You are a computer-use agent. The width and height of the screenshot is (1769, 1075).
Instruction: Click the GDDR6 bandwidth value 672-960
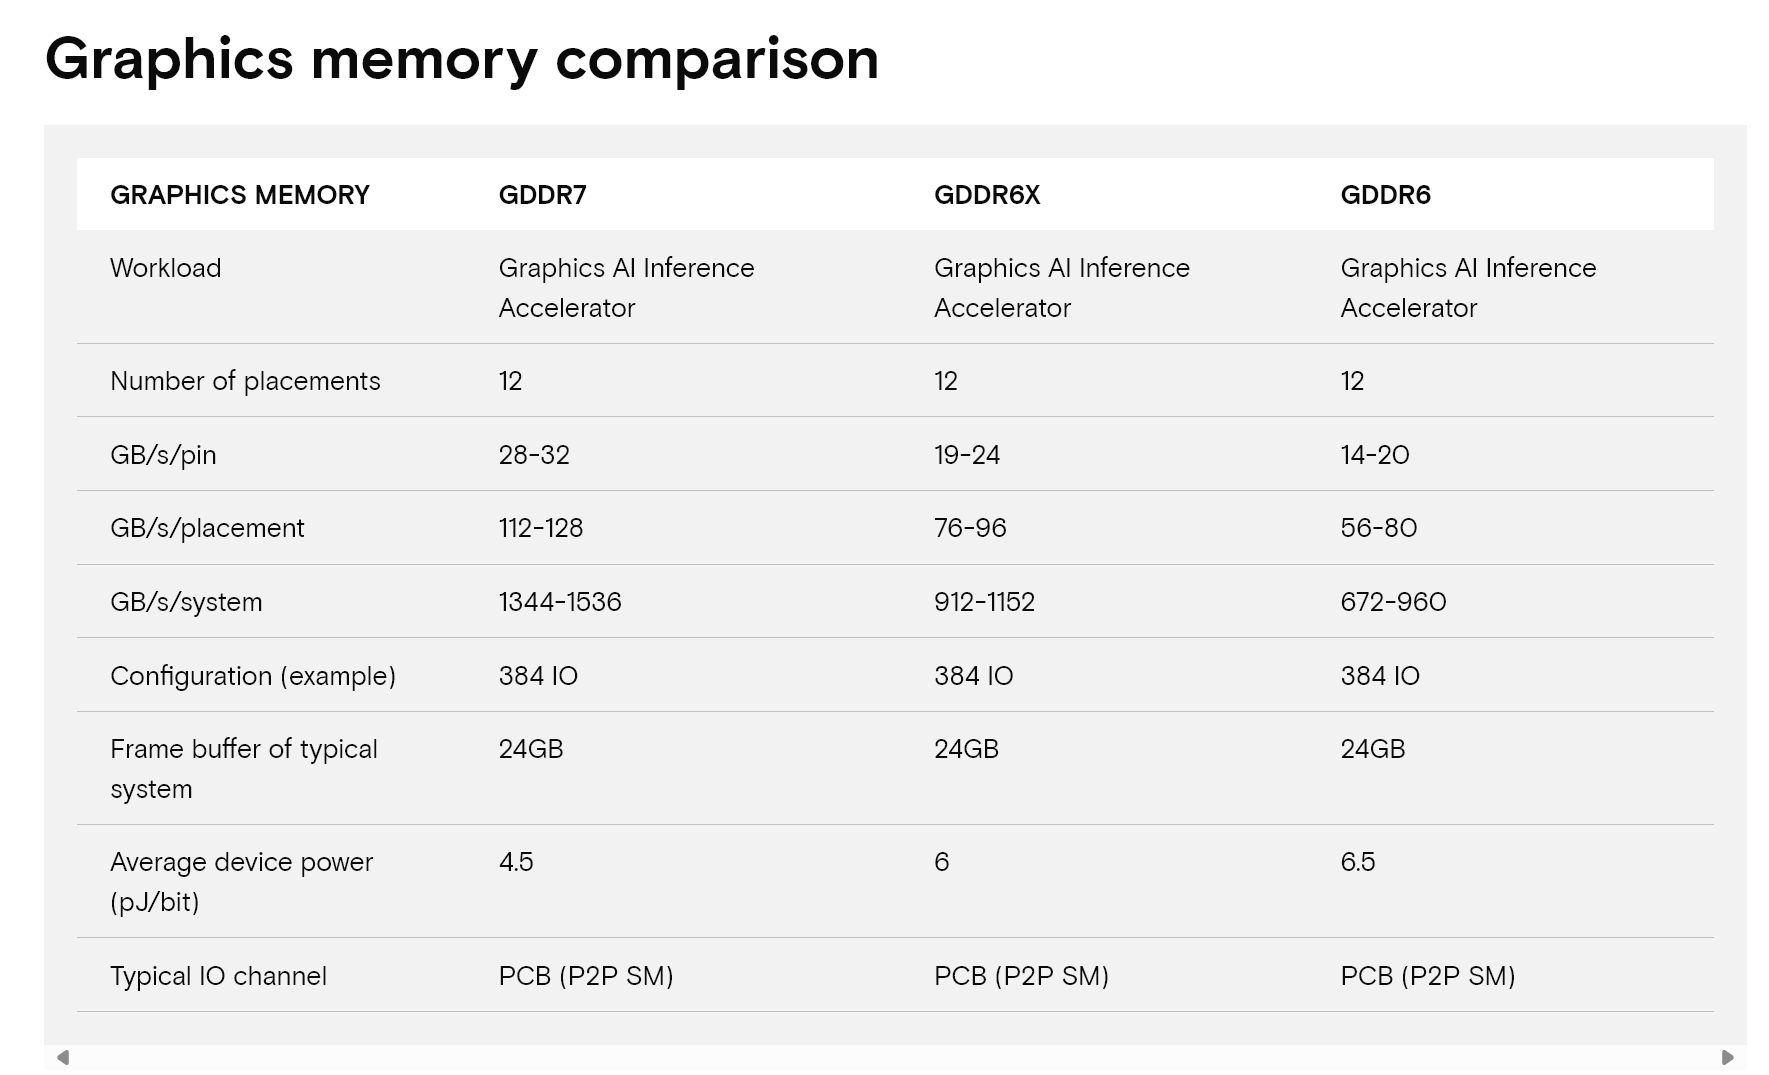coord(1393,602)
